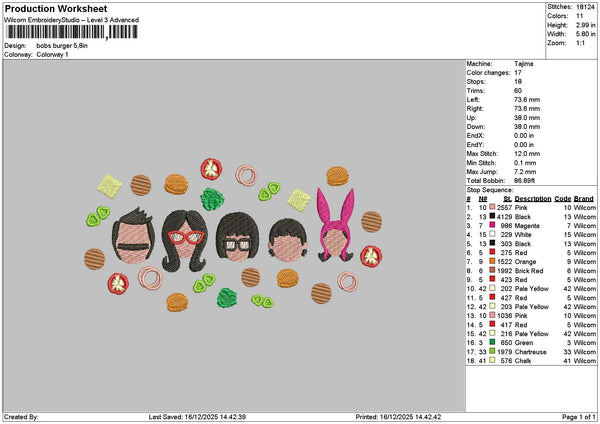This screenshot has height=424, width=600.
Task: Select the Height value 2.99 in
Action: click(585, 25)
